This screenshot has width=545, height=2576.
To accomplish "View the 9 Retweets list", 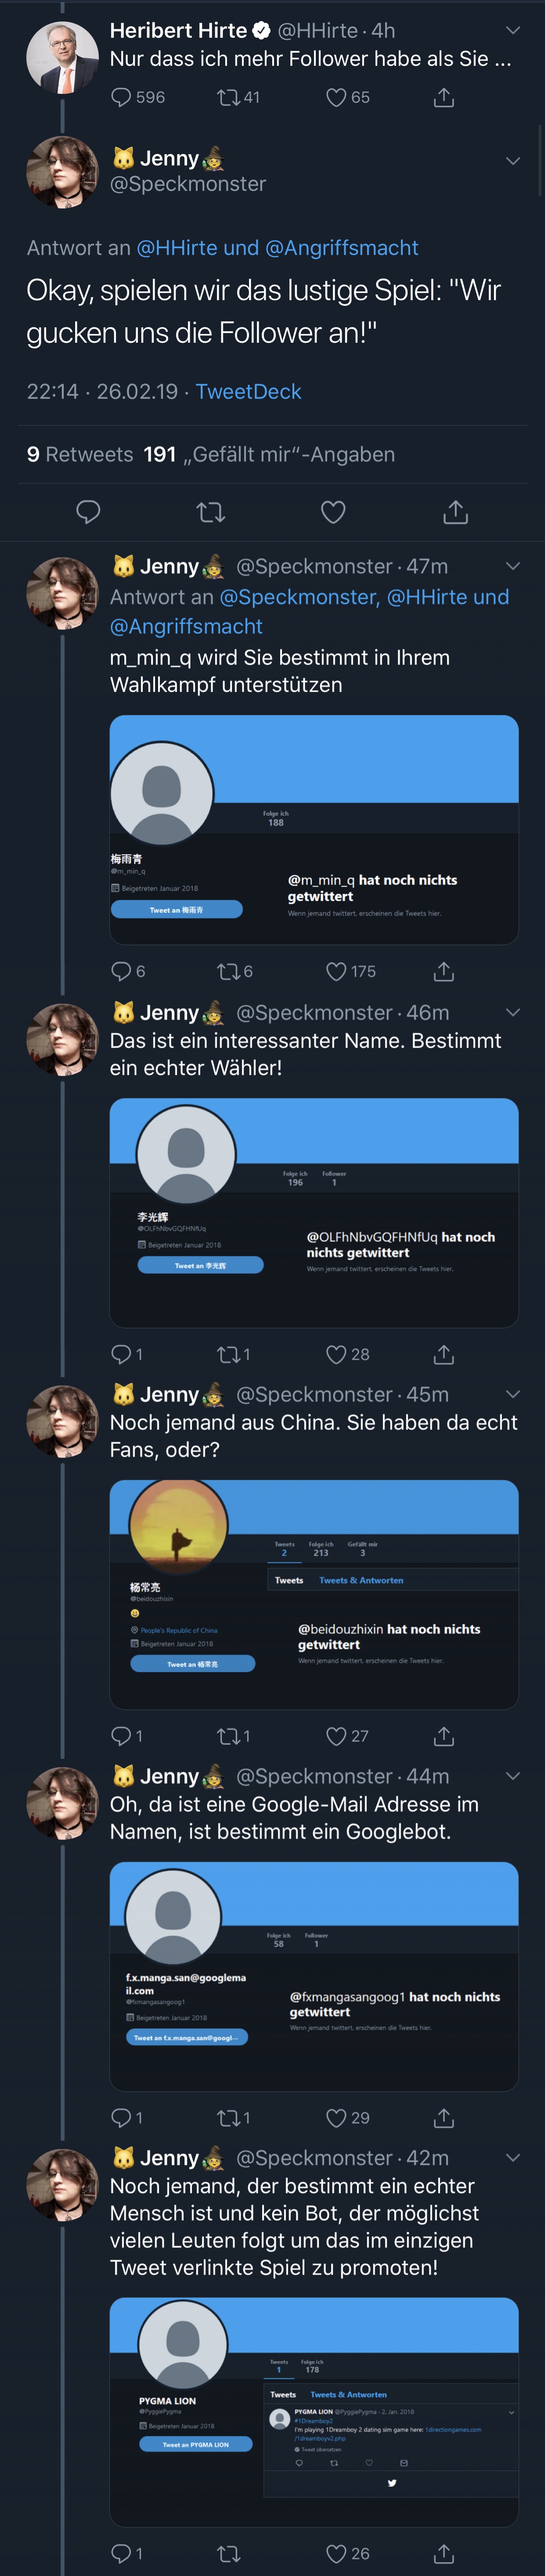I will 80,454.
